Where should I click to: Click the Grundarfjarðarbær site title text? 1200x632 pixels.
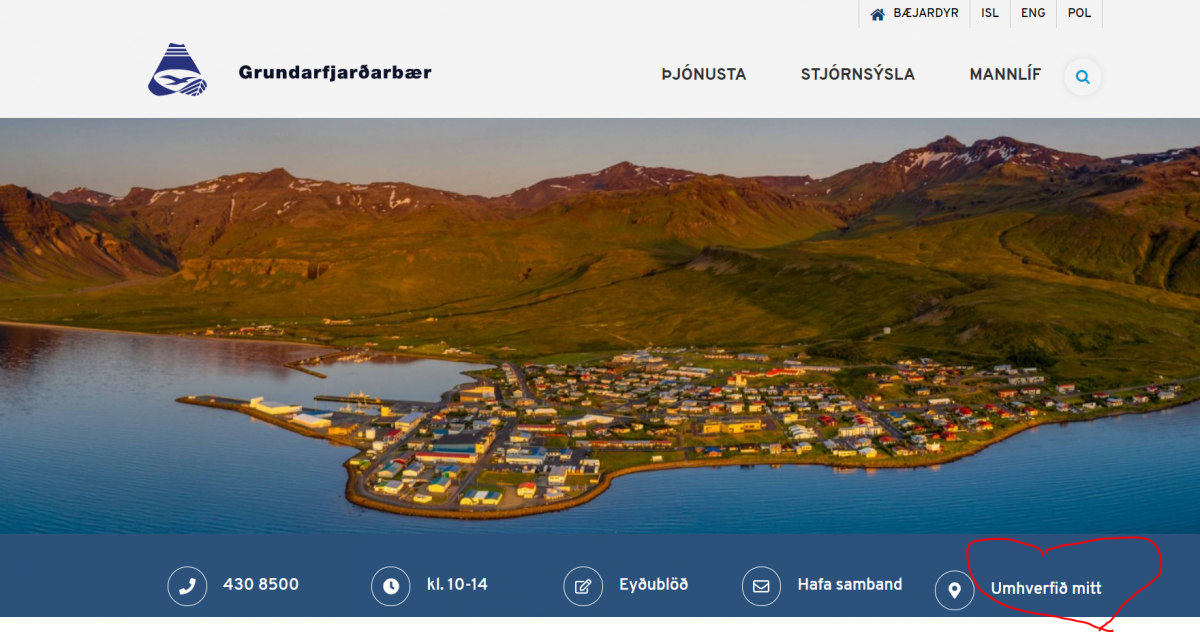[335, 72]
